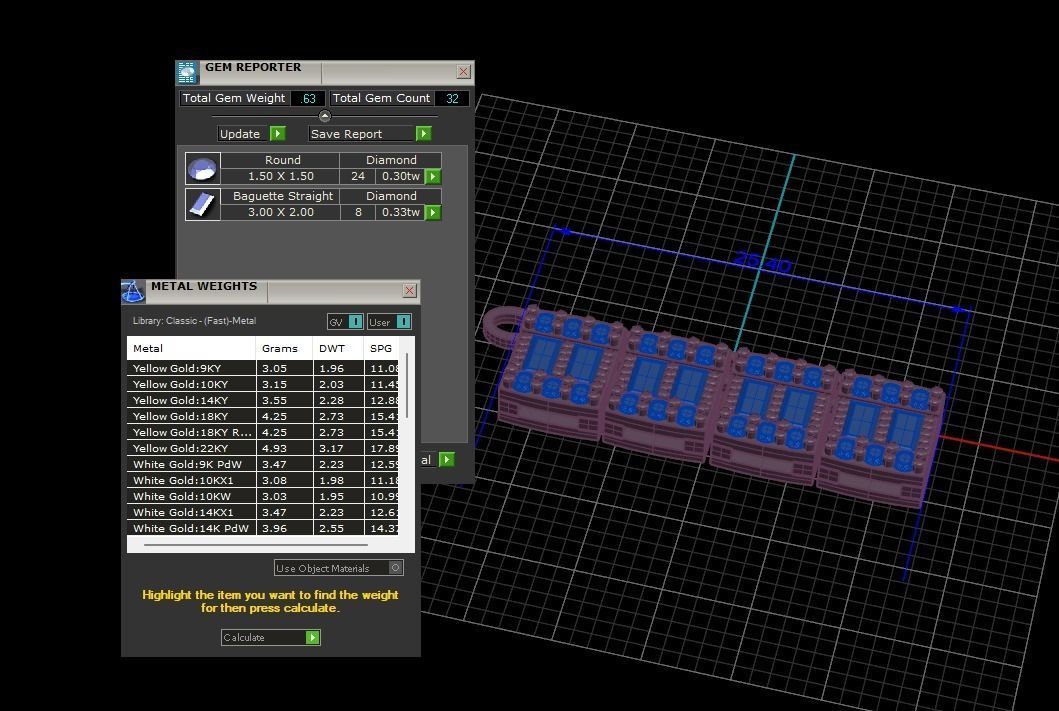Select the White Gold:14KX1 row
This screenshot has height=711, width=1059.
tap(263, 512)
